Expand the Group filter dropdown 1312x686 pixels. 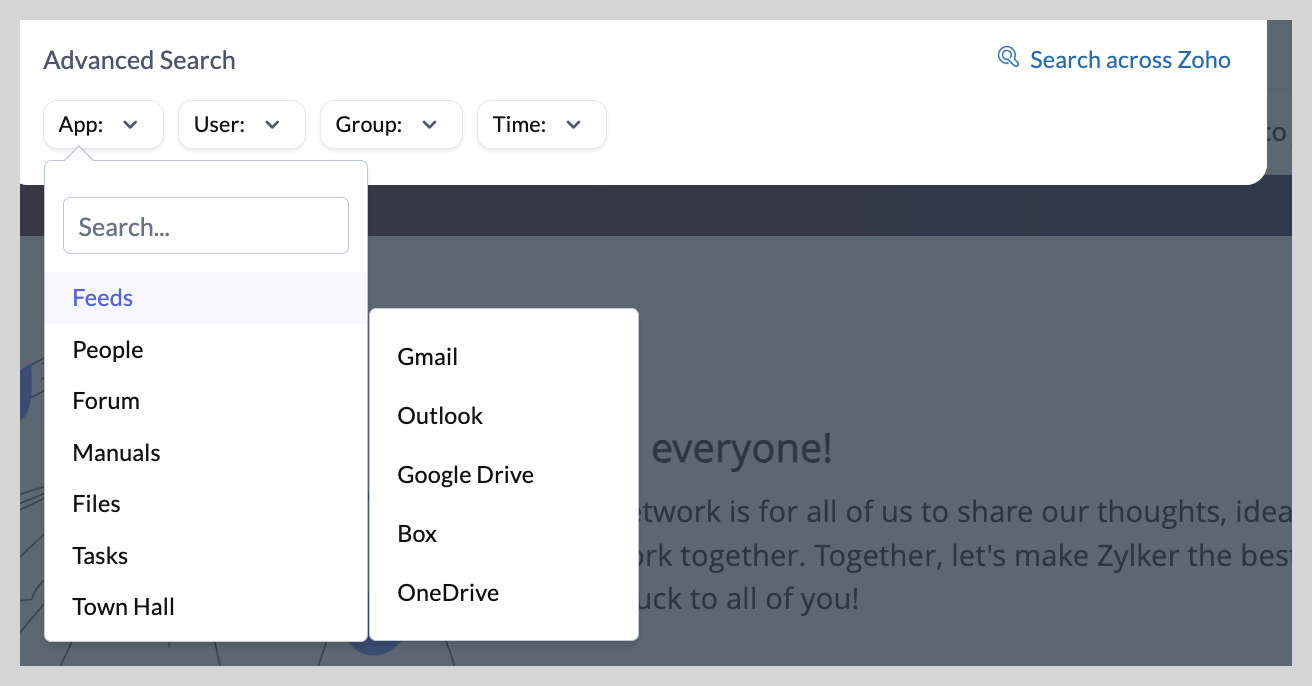pos(390,125)
